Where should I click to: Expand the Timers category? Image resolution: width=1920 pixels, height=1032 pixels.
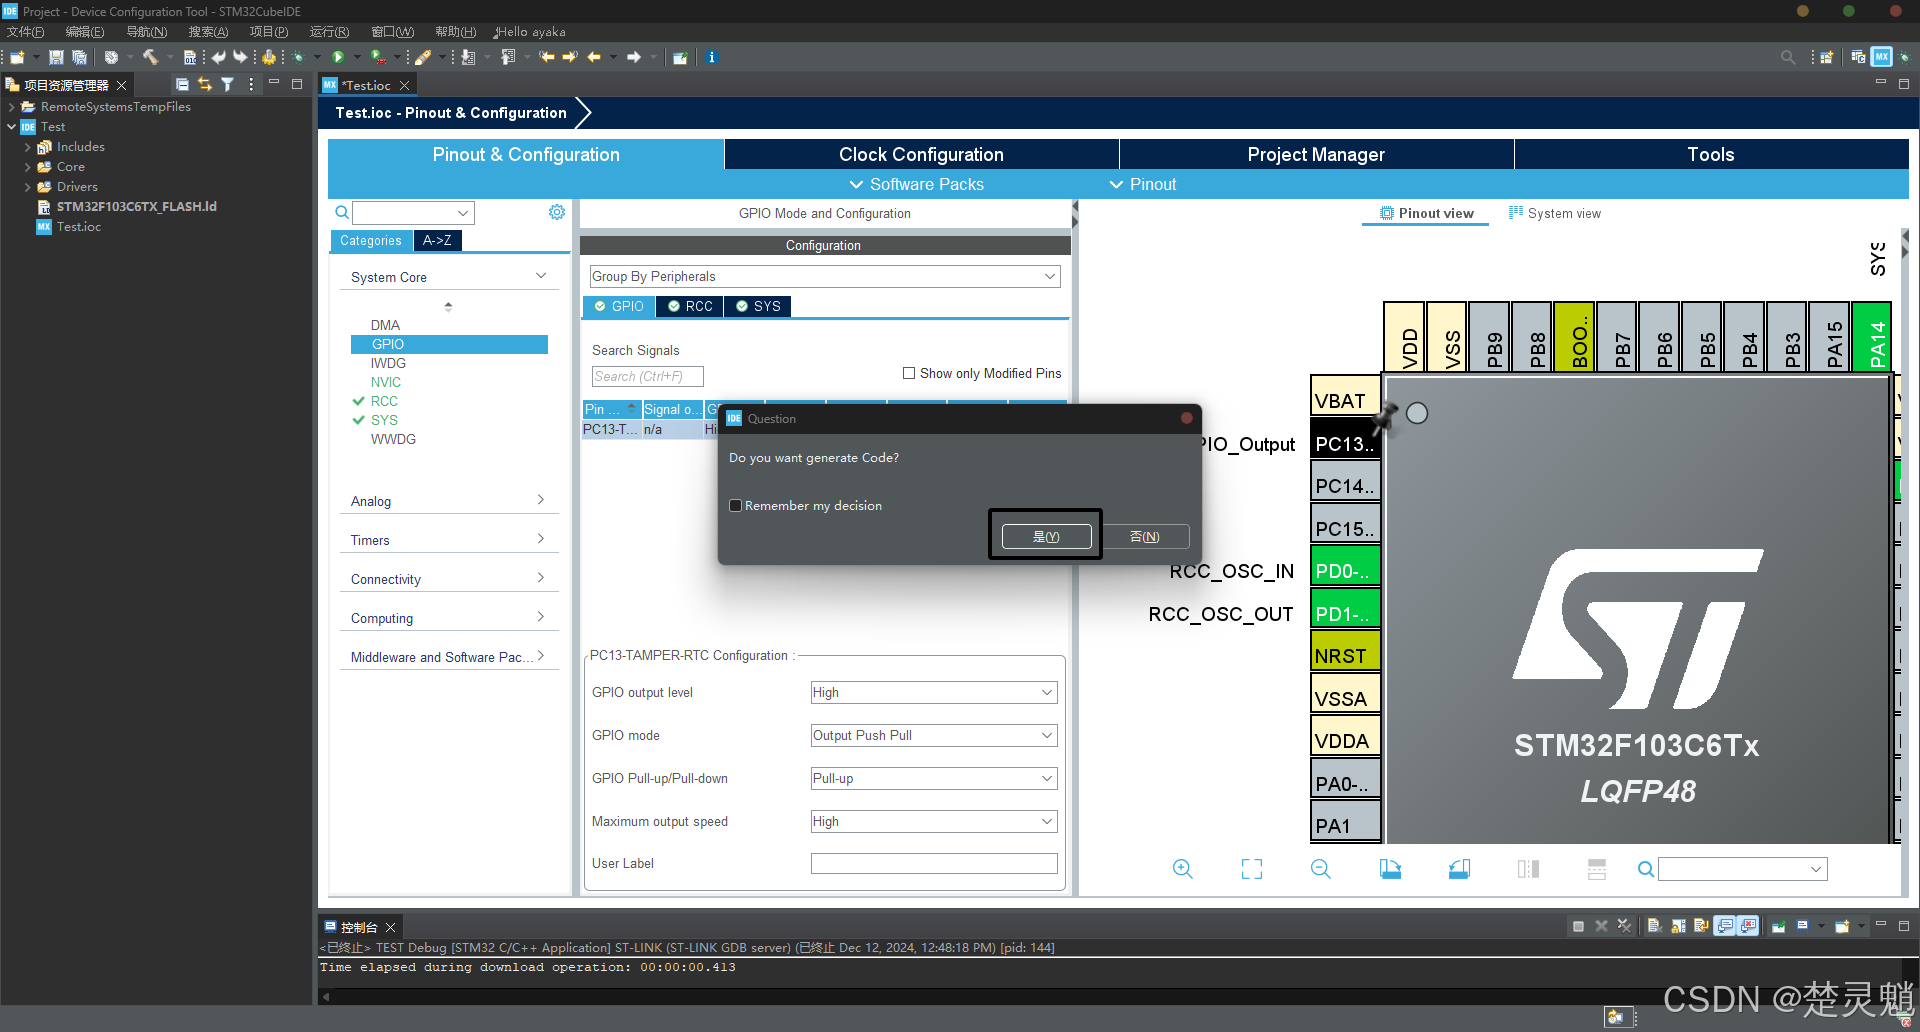[449, 540]
